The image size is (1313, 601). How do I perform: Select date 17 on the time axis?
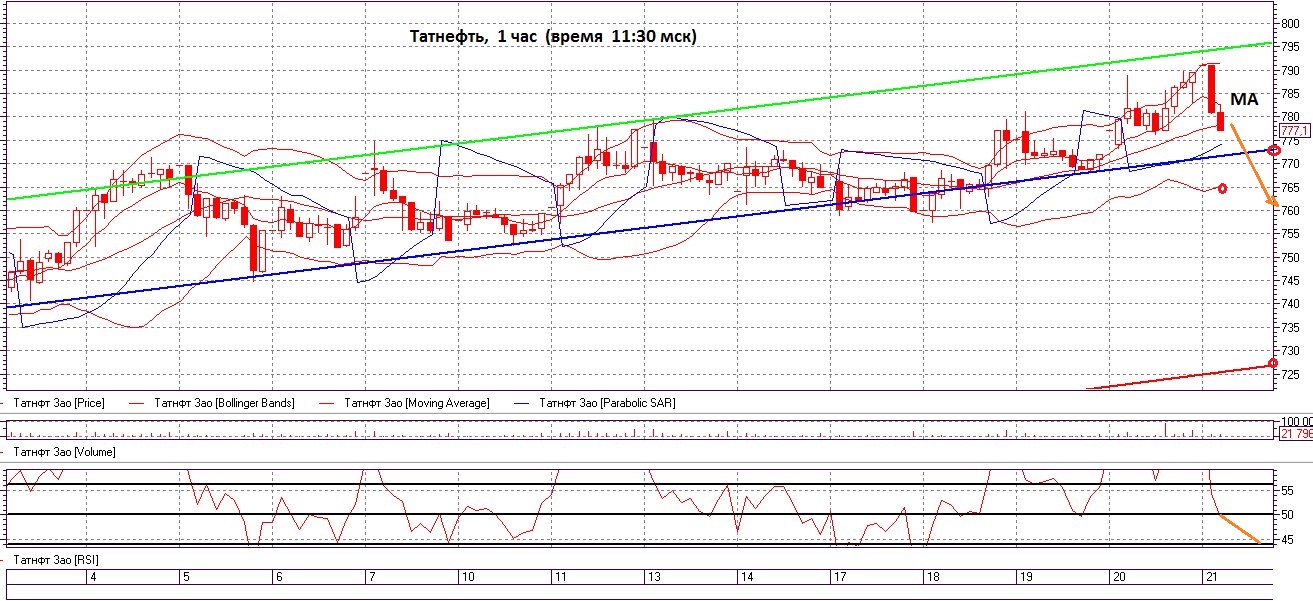(x=839, y=577)
